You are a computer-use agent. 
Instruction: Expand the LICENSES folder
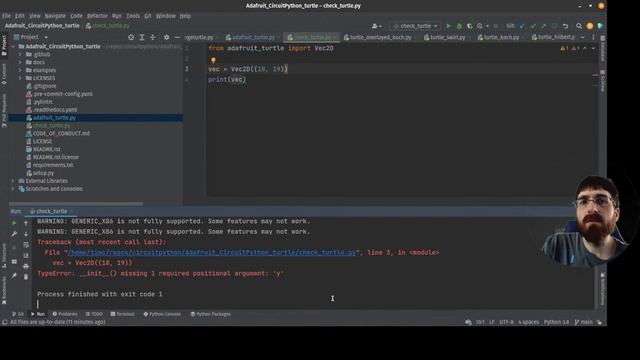point(20,78)
